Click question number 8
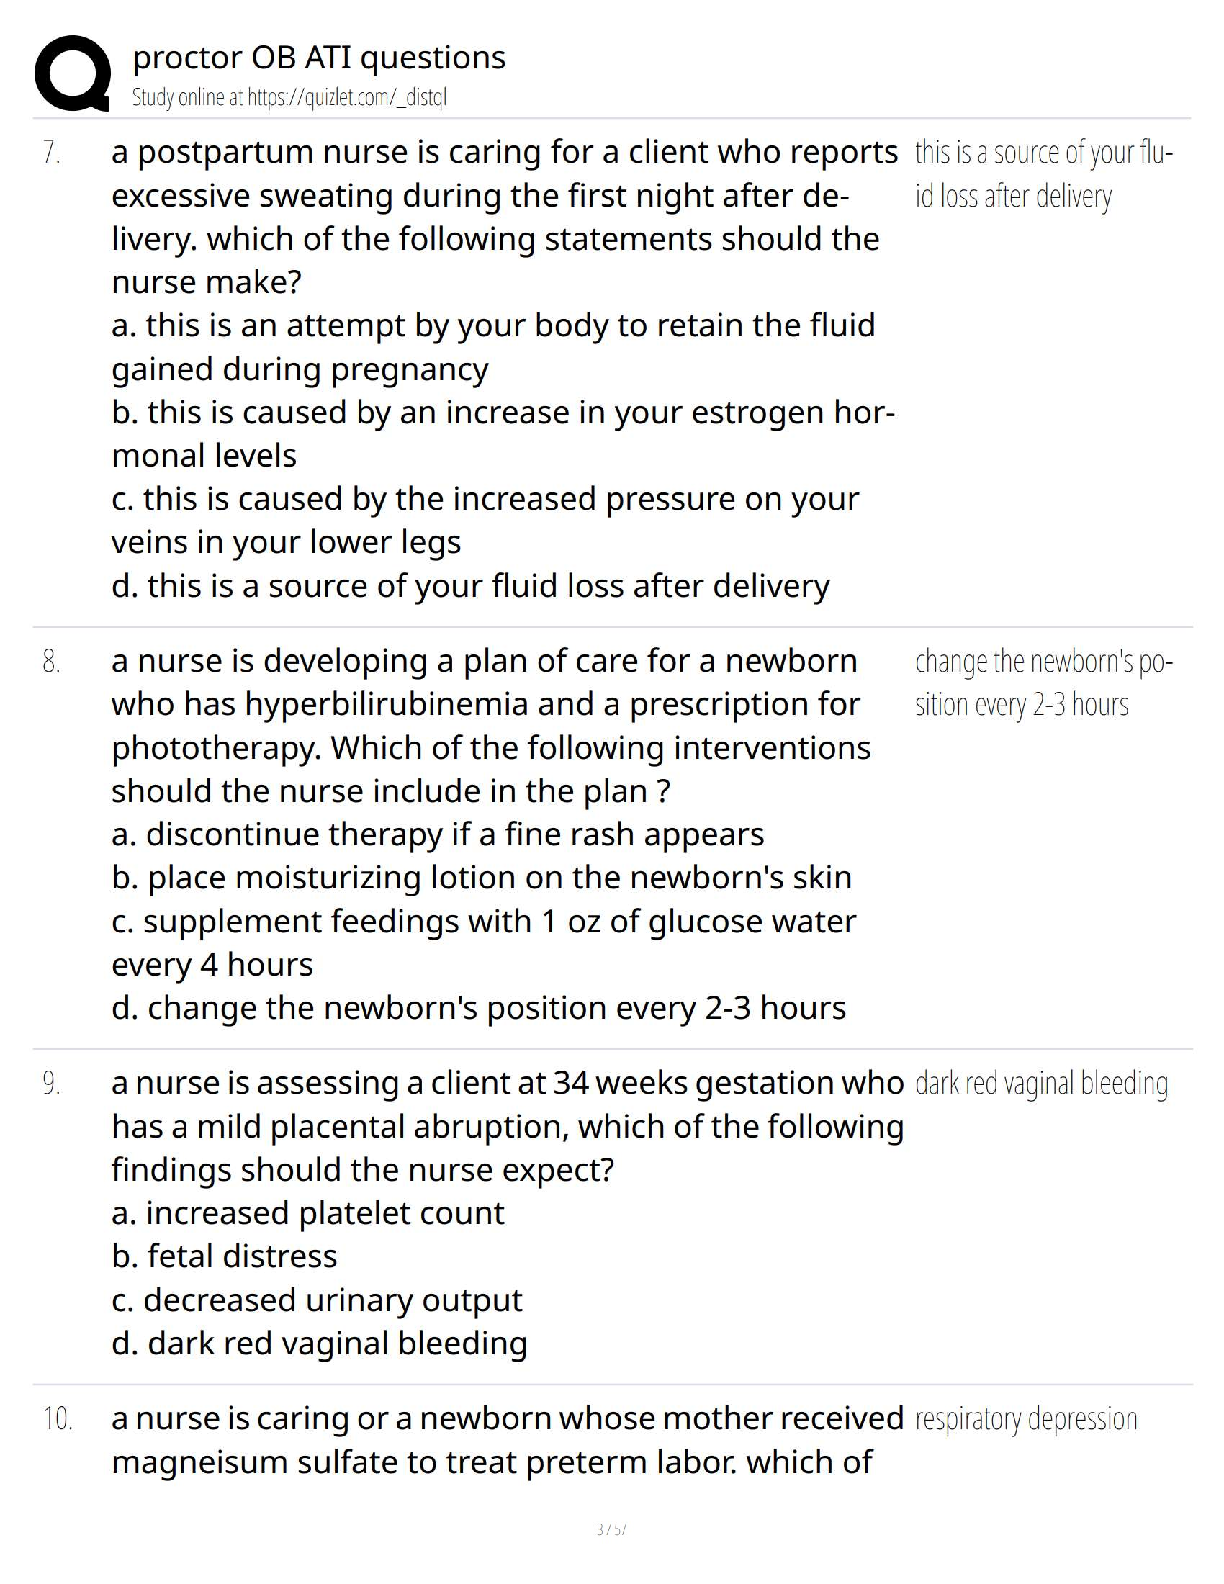Image resolution: width=1224 pixels, height=1584 pixels. pyautogui.click(x=52, y=662)
